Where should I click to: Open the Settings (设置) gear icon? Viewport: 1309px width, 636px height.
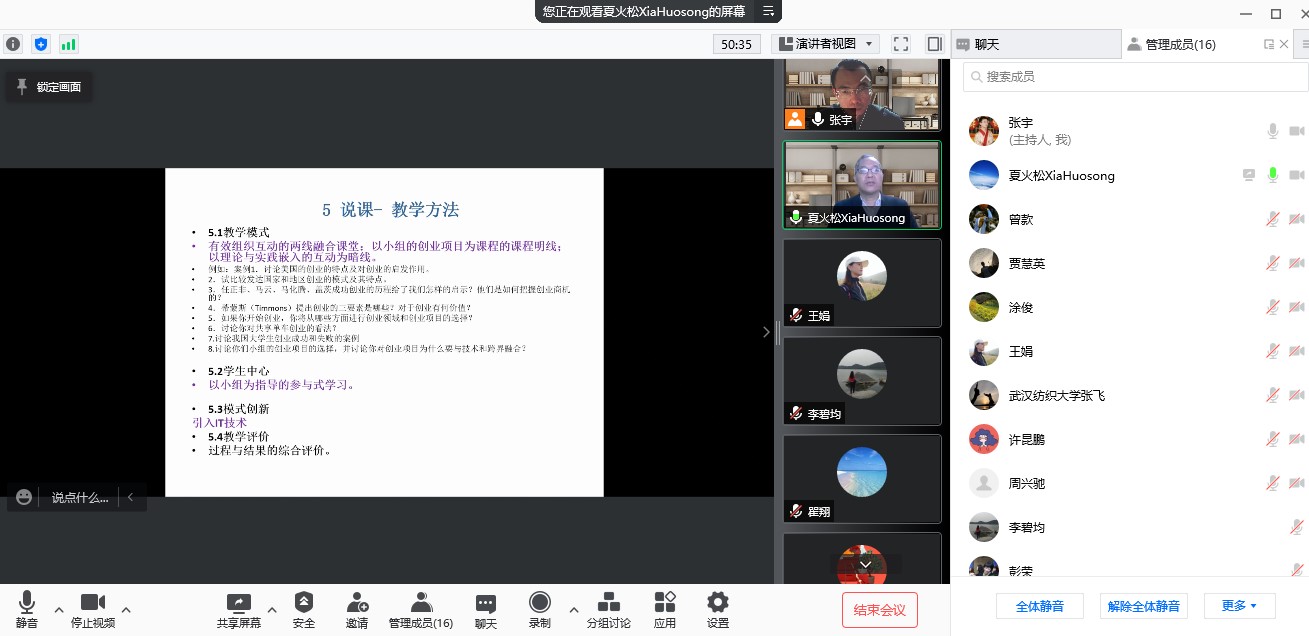718,603
